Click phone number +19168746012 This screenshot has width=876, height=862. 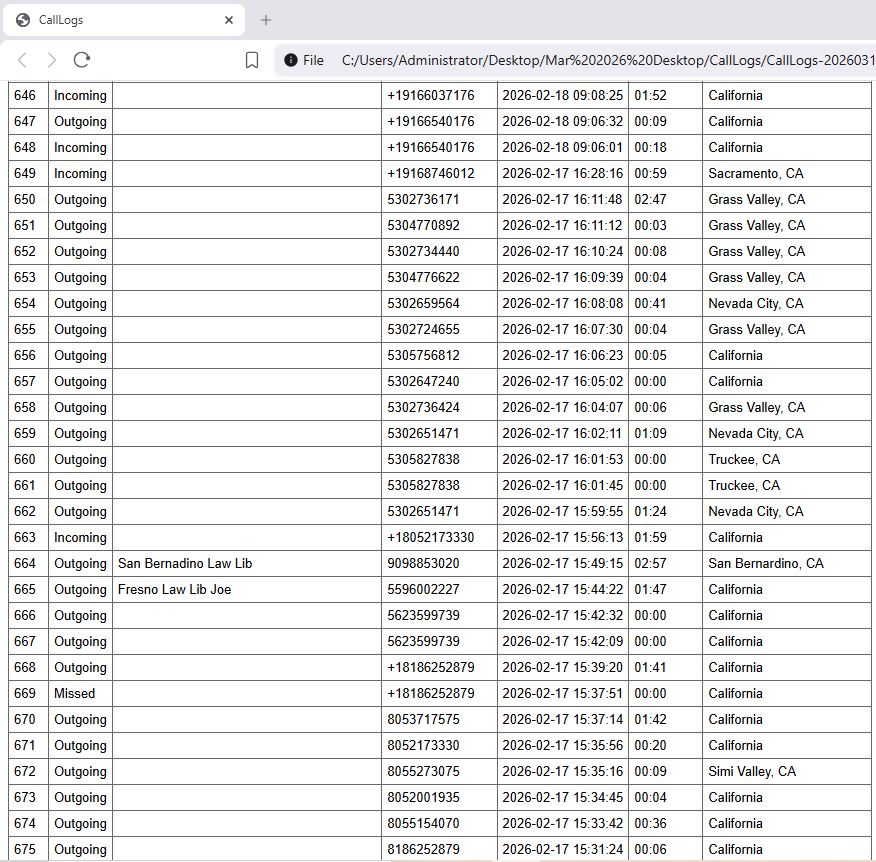[x=431, y=173]
